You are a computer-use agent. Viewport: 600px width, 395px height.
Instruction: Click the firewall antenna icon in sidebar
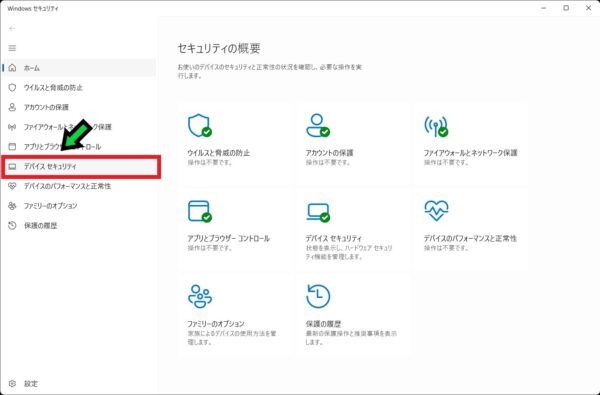pyautogui.click(x=12, y=127)
